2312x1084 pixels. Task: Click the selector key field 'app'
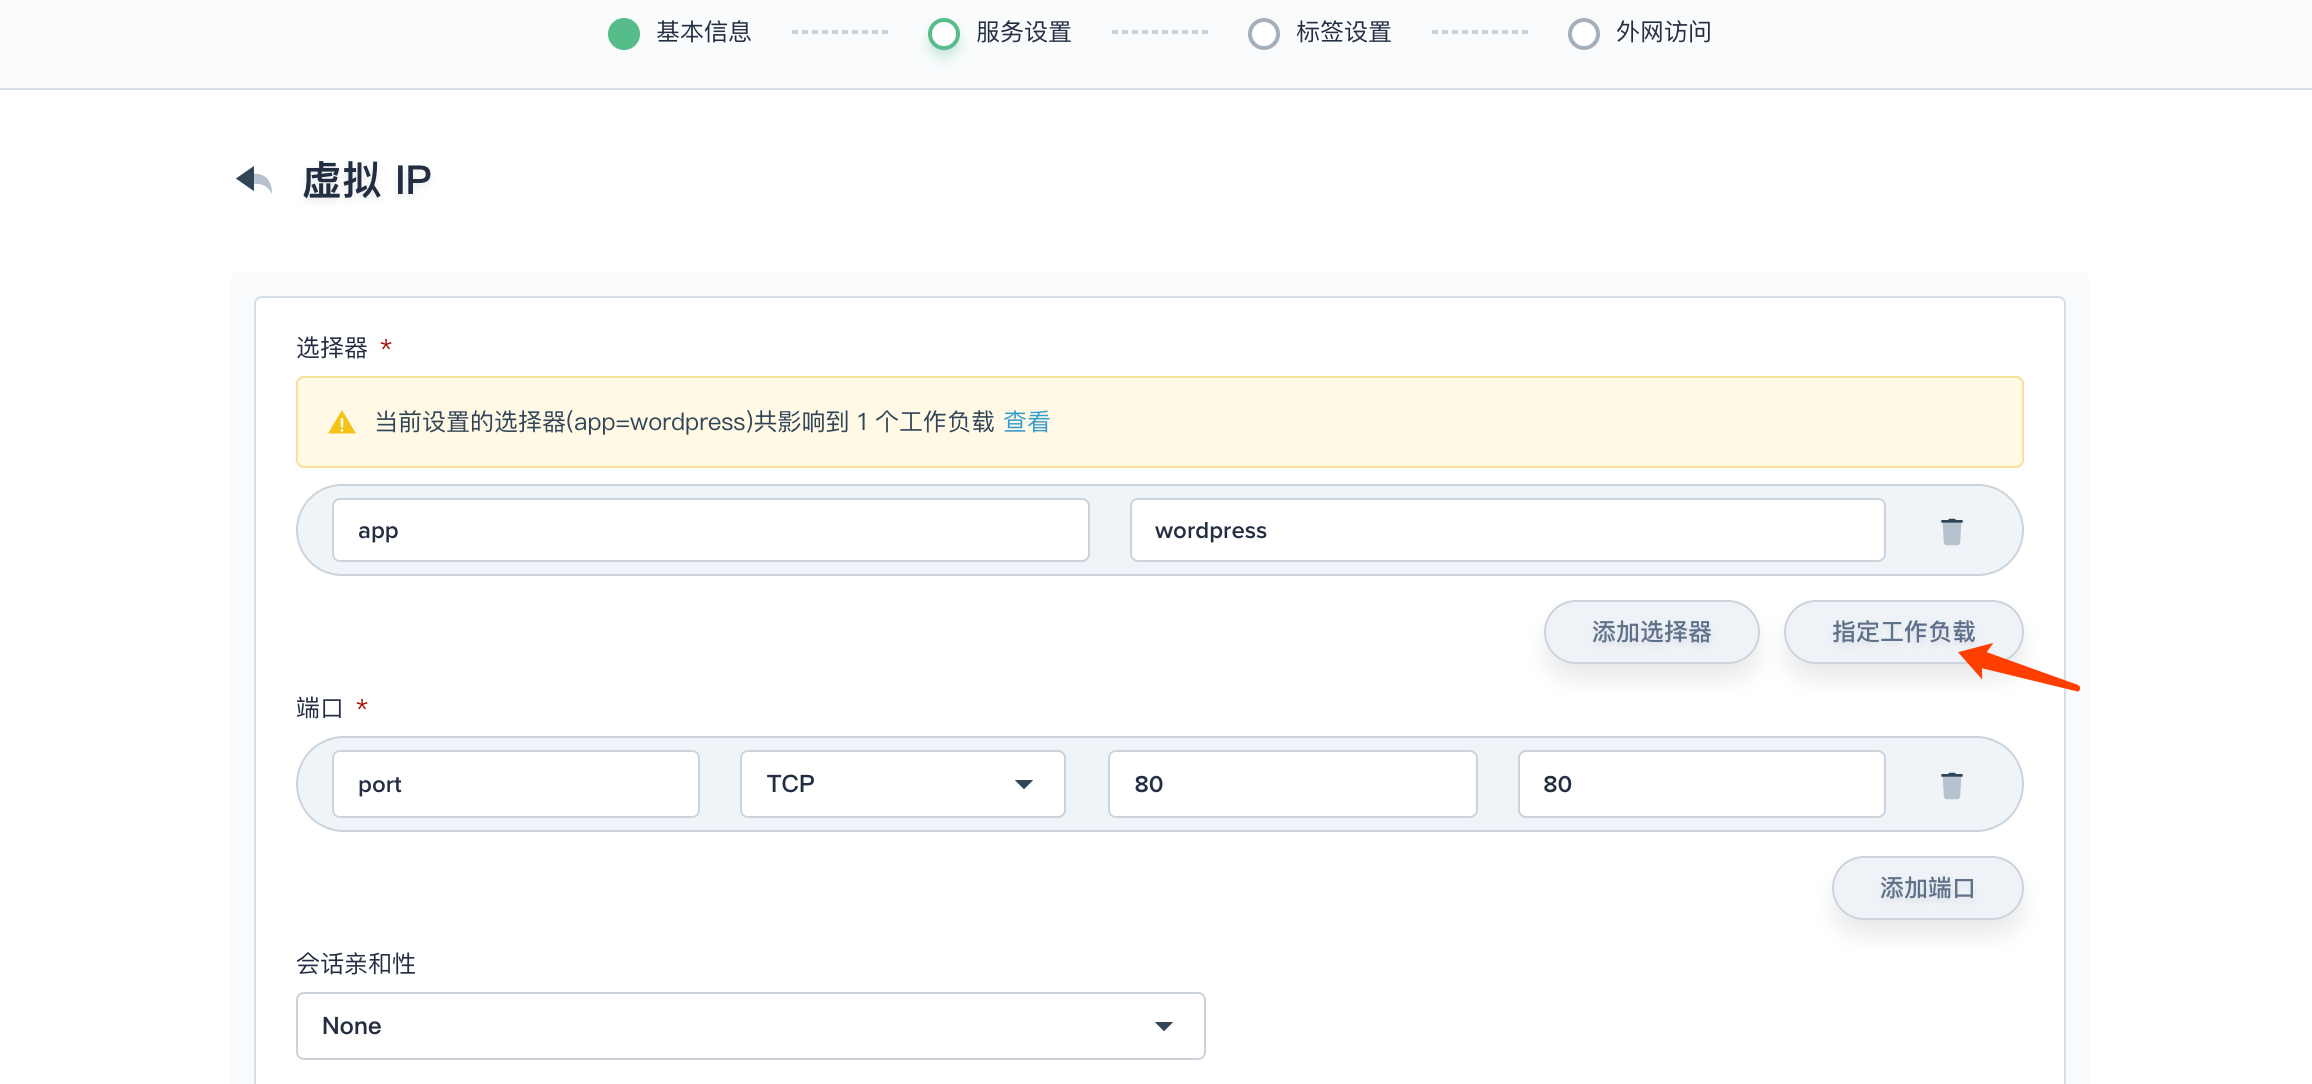(710, 531)
